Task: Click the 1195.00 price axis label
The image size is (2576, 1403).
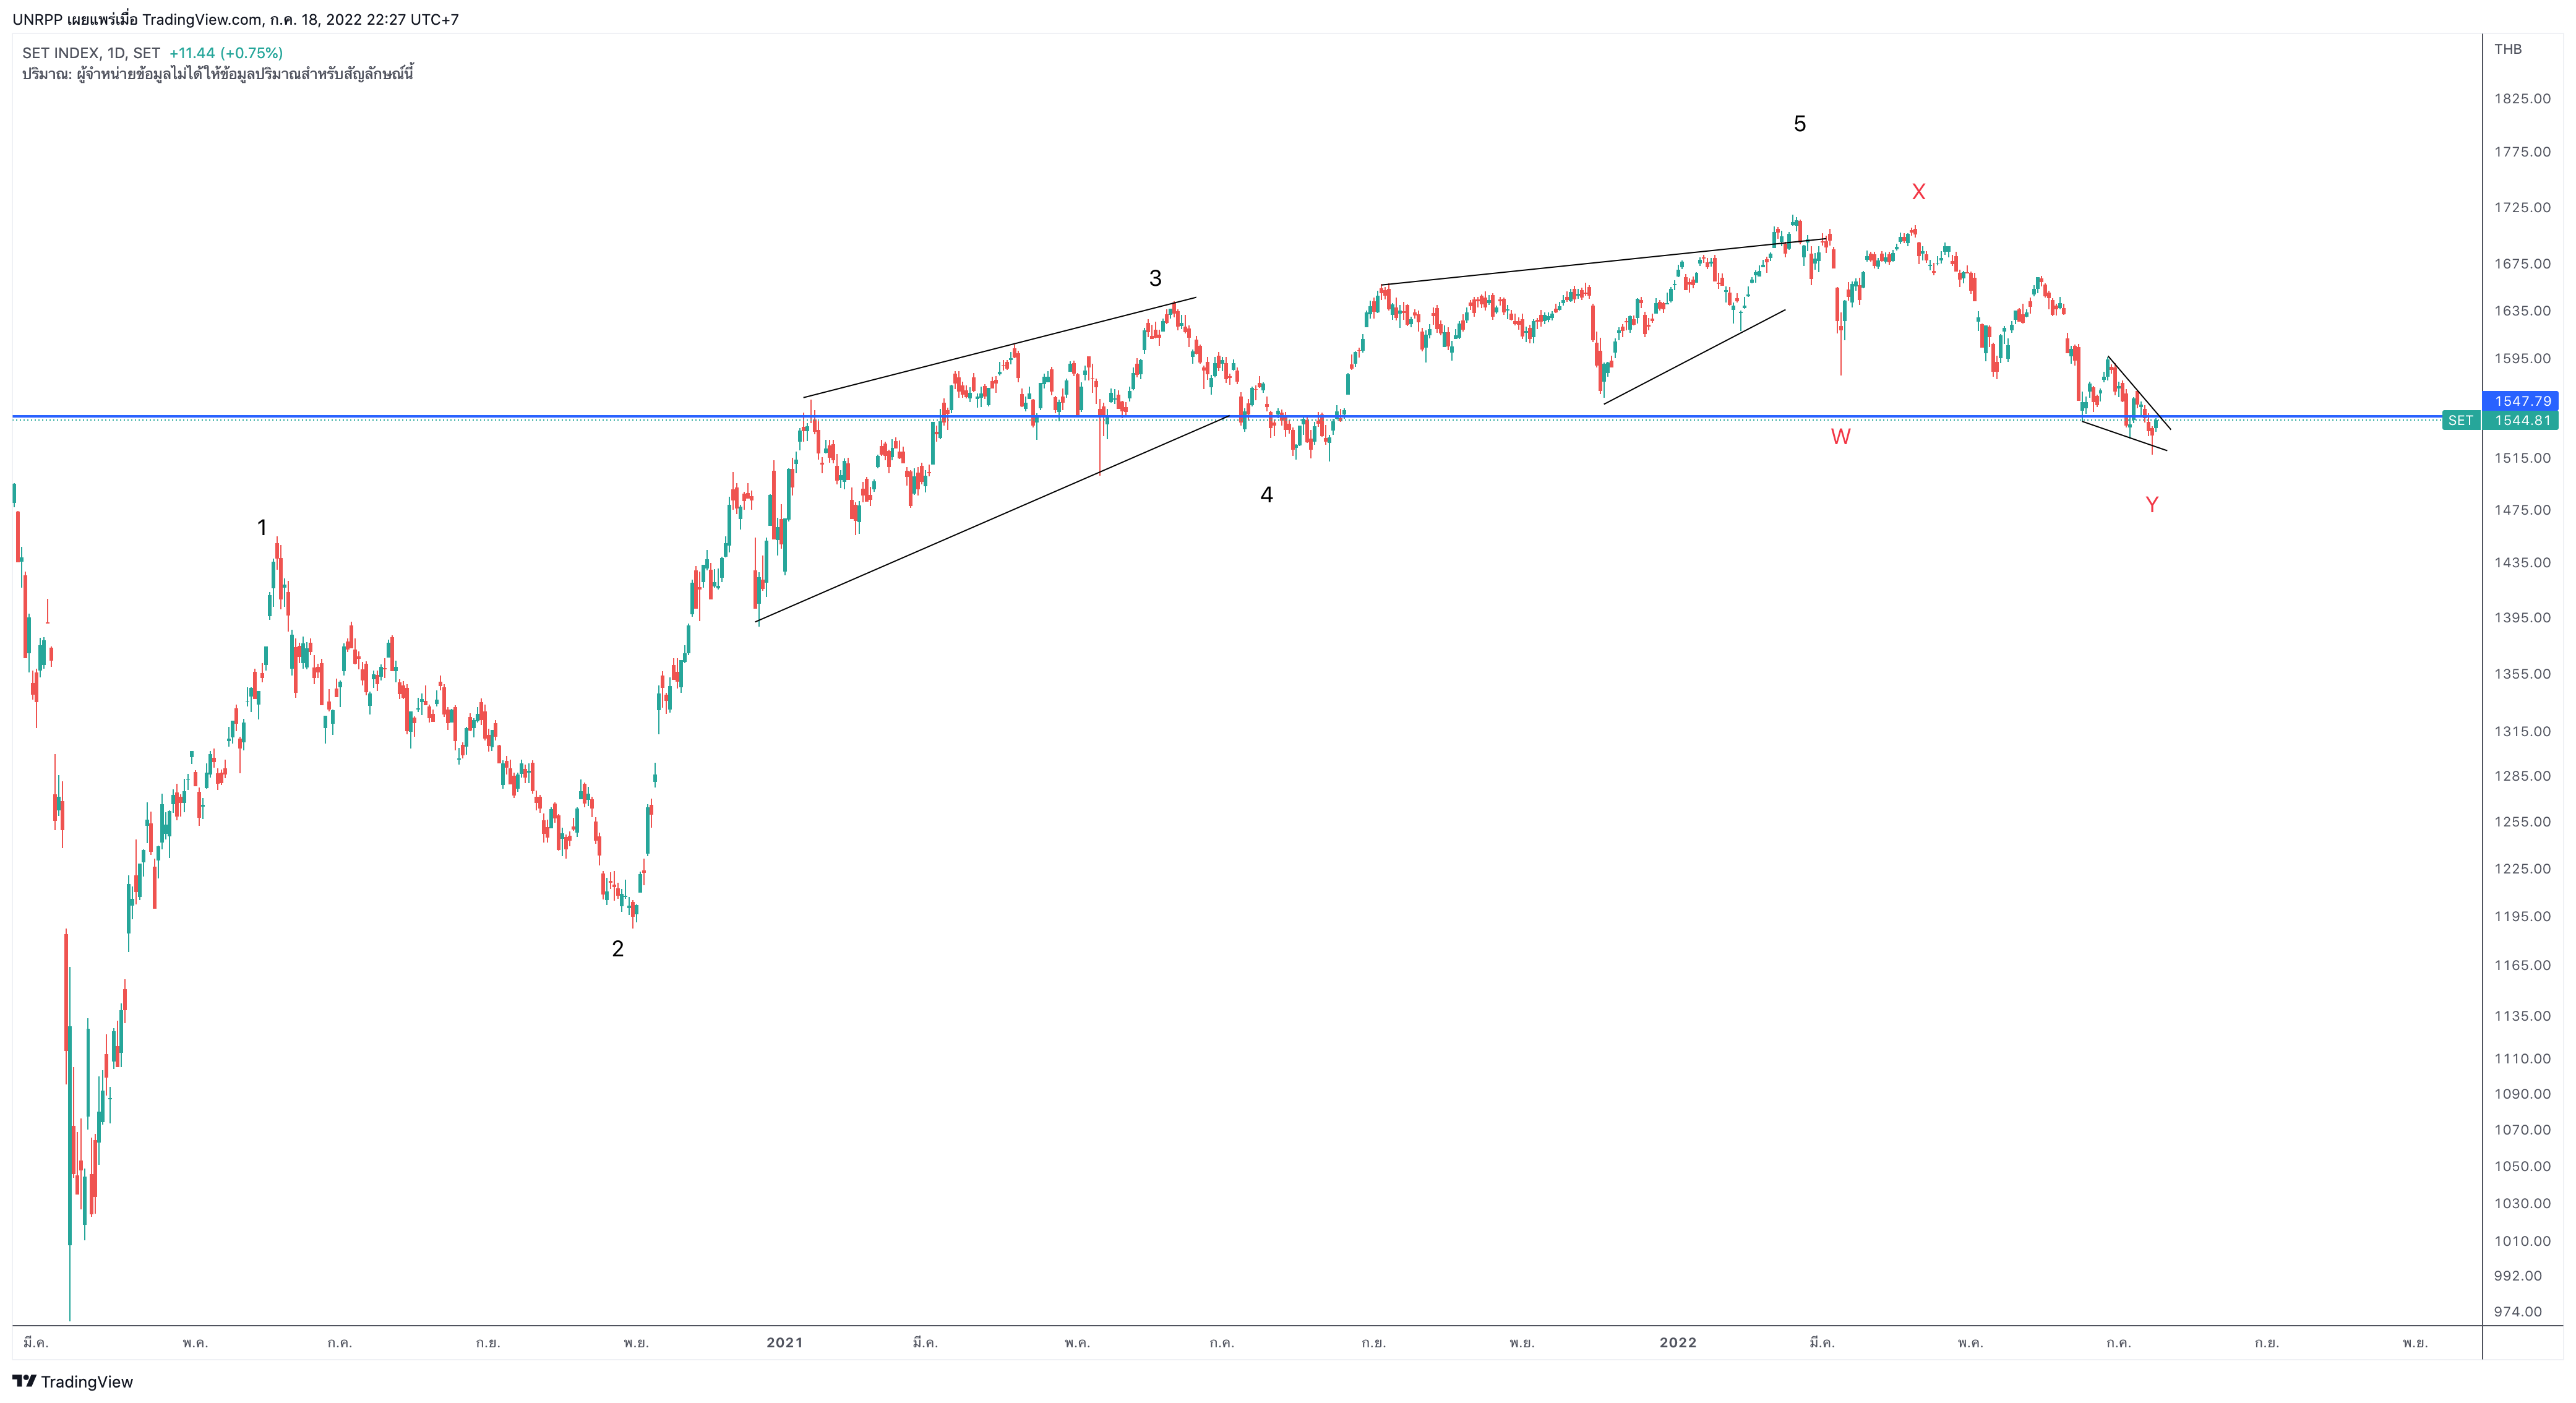Action: click(2522, 916)
